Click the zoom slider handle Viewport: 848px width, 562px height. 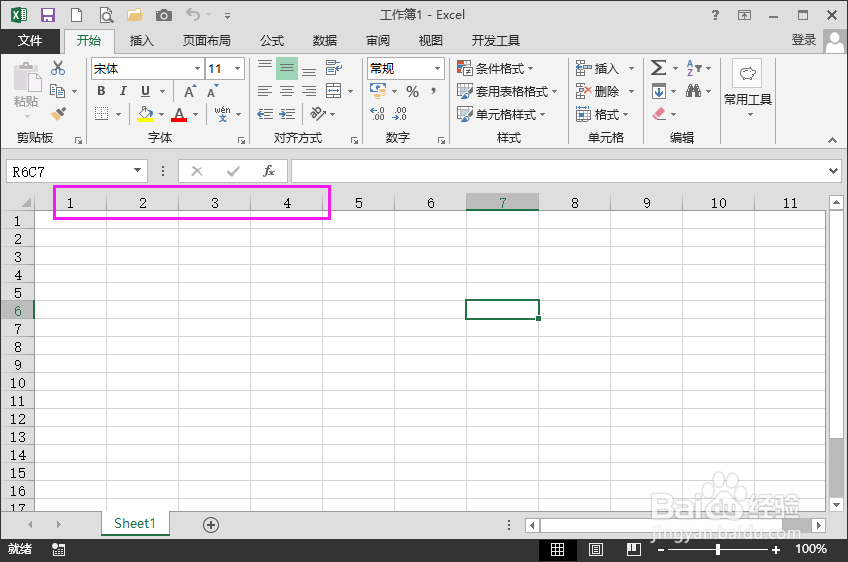tap(718, 550)
